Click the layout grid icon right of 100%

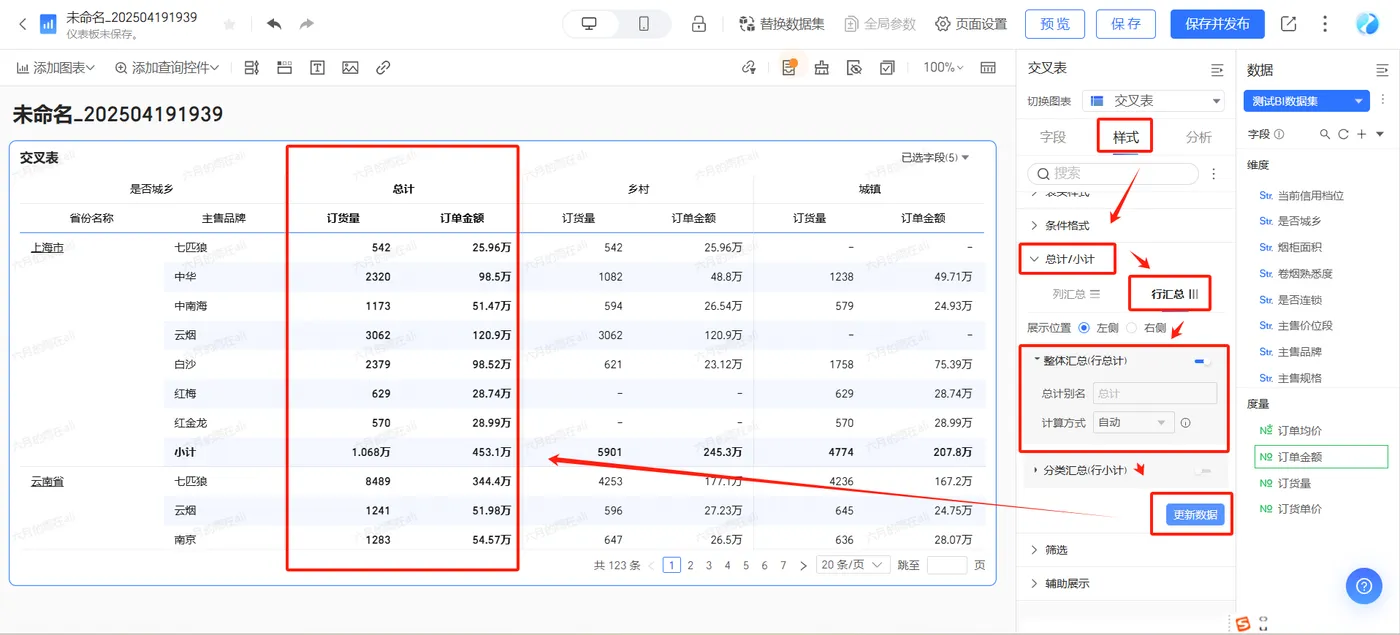(988, 68)
